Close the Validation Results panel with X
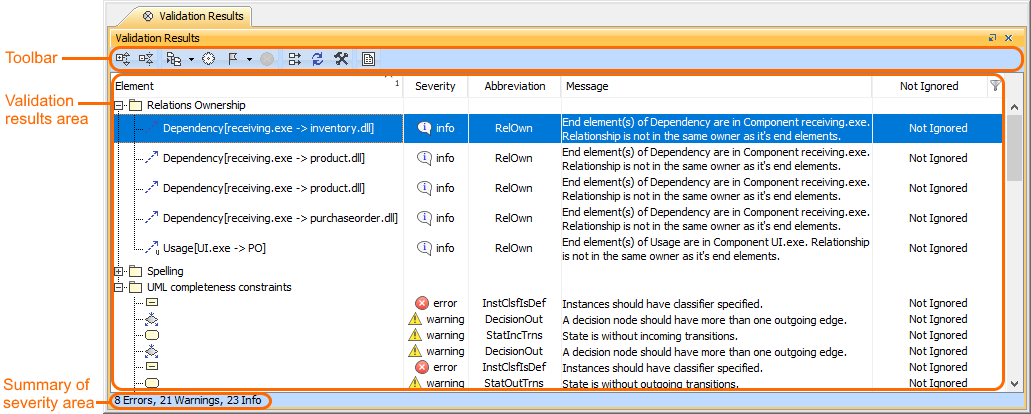 tap(1008, 39)
